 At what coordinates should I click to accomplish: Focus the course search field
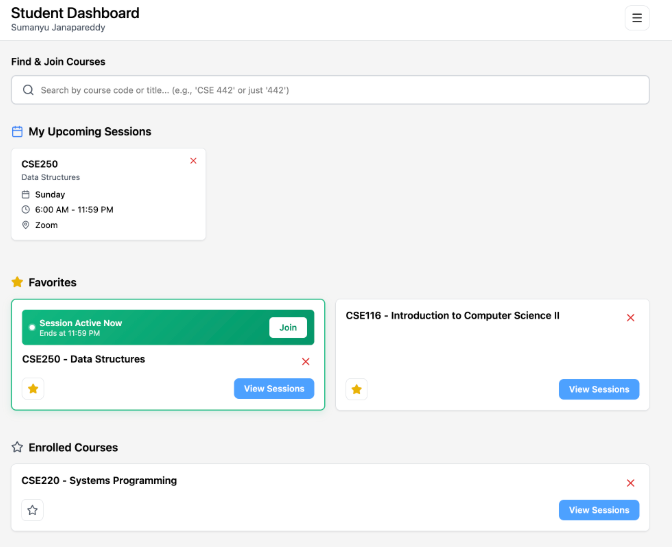coord(330,90)
